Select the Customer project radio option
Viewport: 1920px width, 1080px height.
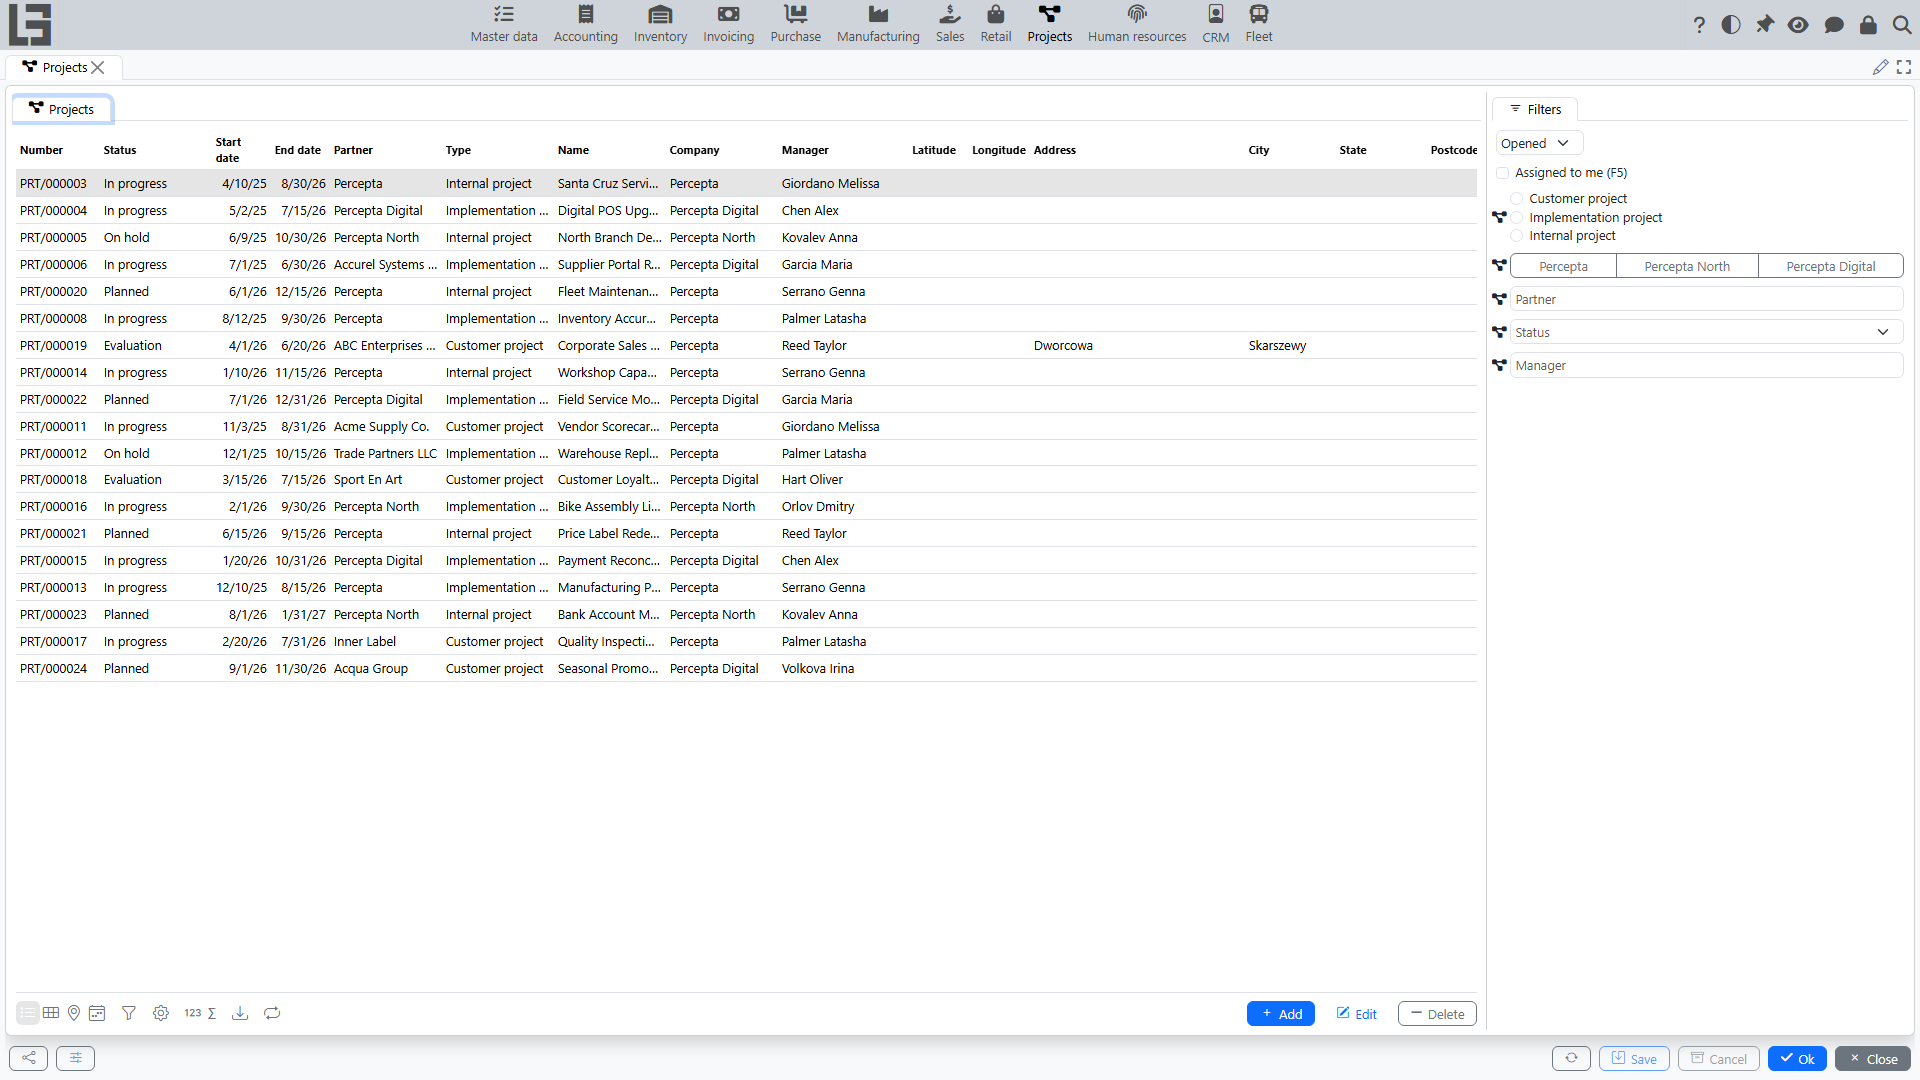(1517, 199)
